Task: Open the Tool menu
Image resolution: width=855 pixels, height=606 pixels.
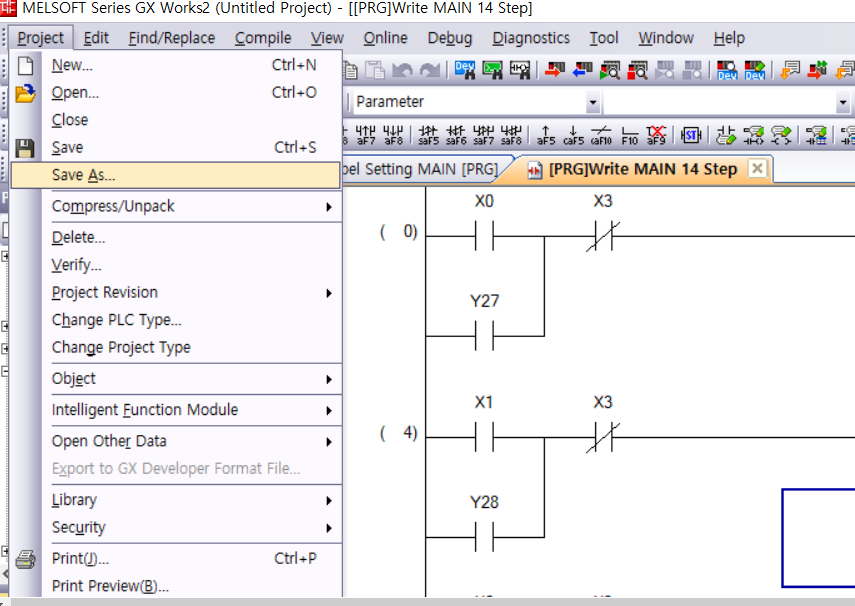Action: tap(604, 38)
